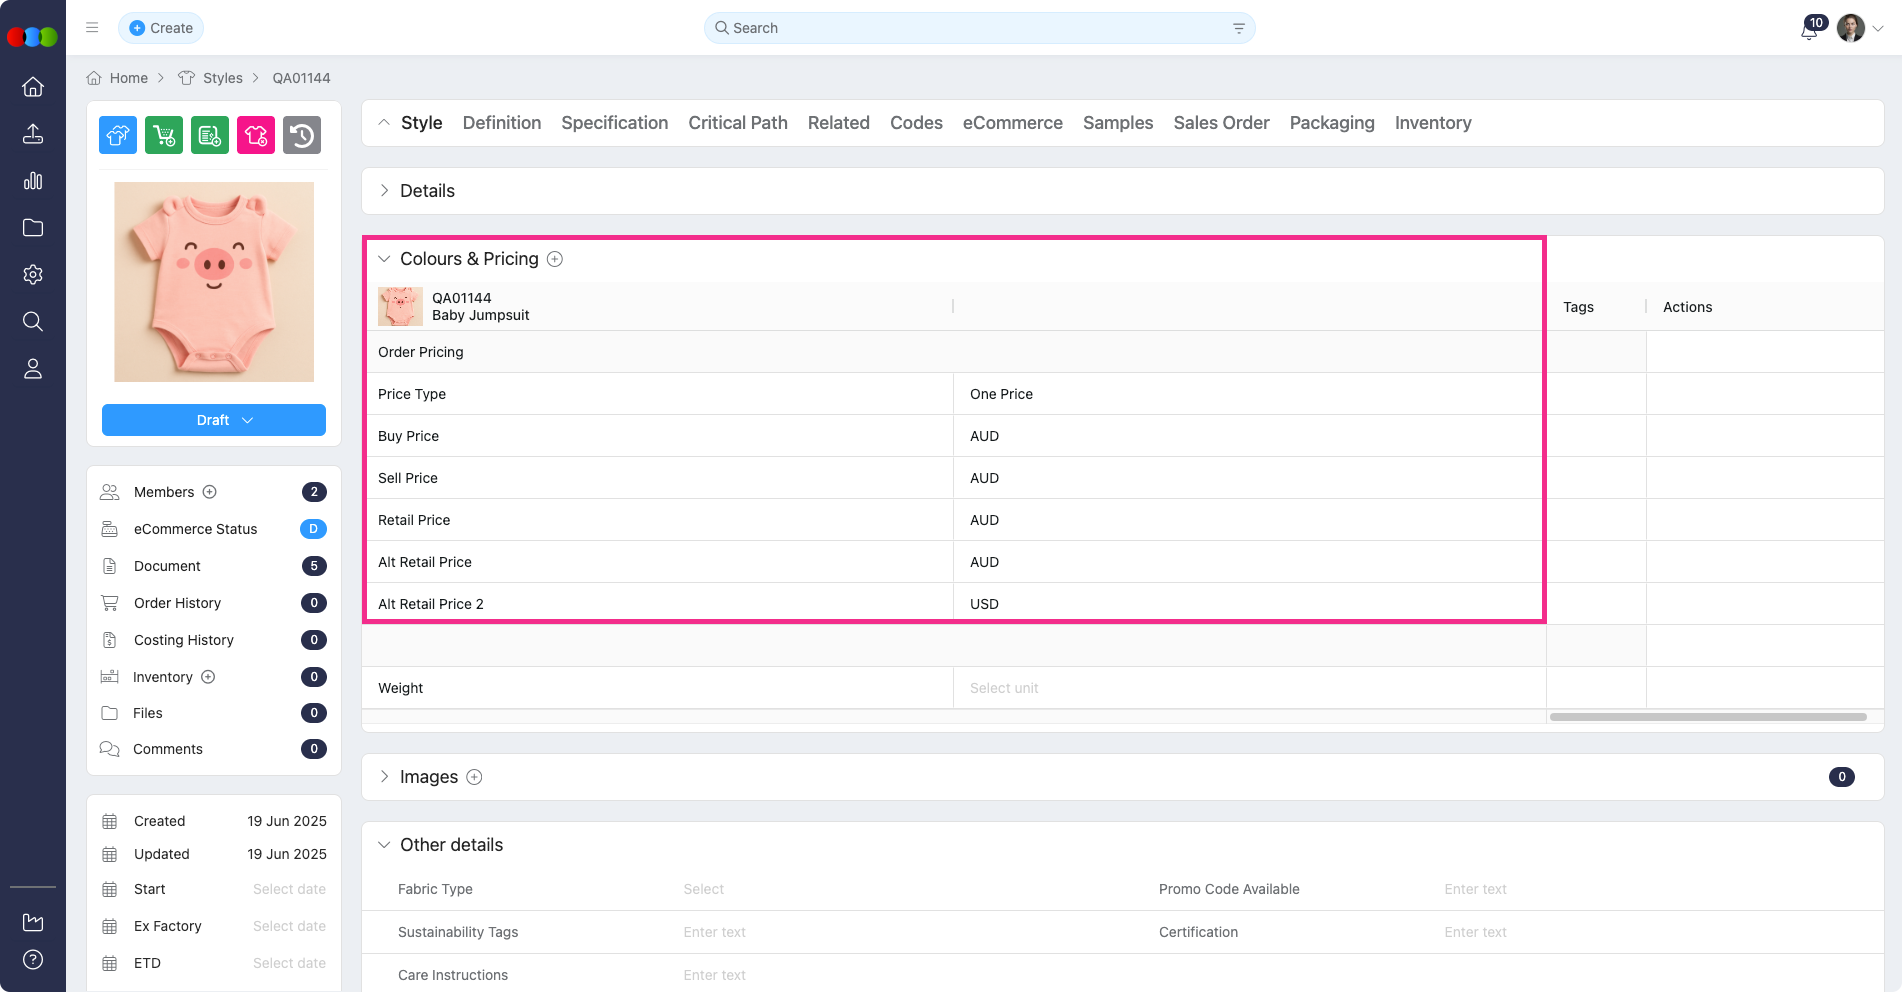Open the Draft status dropdown
This screenshot has width=1902, height=992.
214,420
